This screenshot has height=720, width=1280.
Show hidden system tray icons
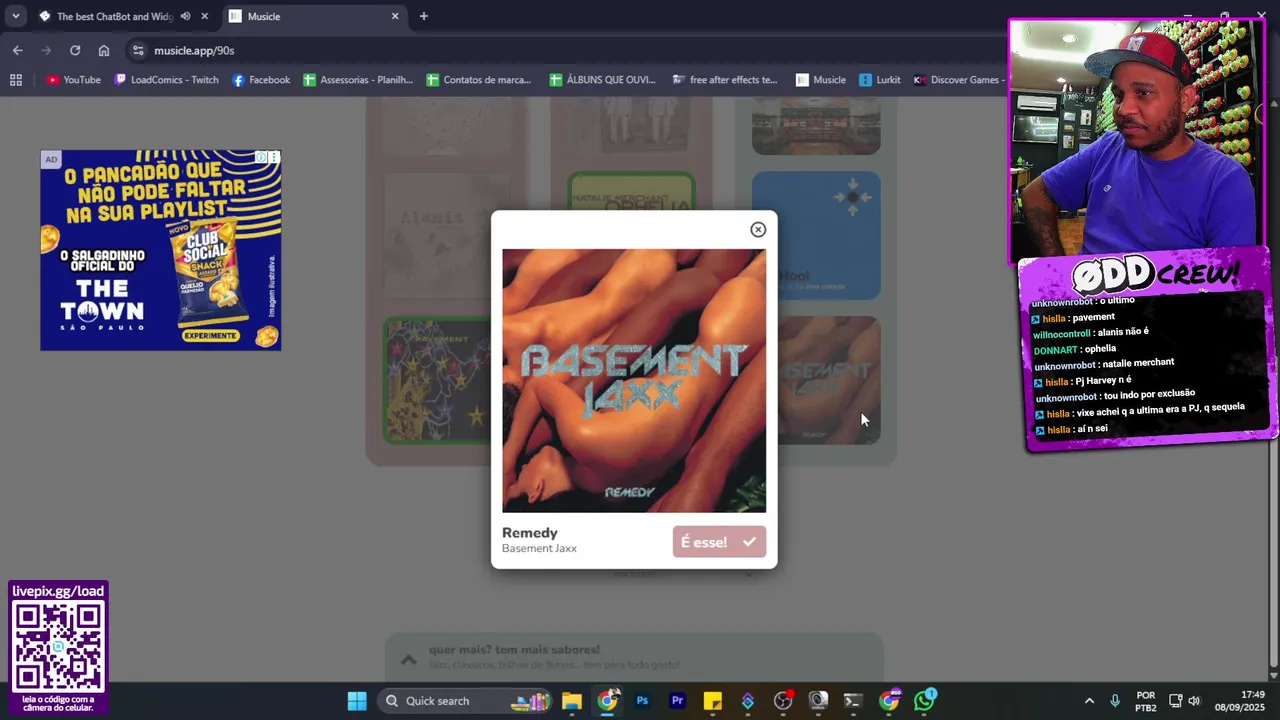[x=1089, y=701]
